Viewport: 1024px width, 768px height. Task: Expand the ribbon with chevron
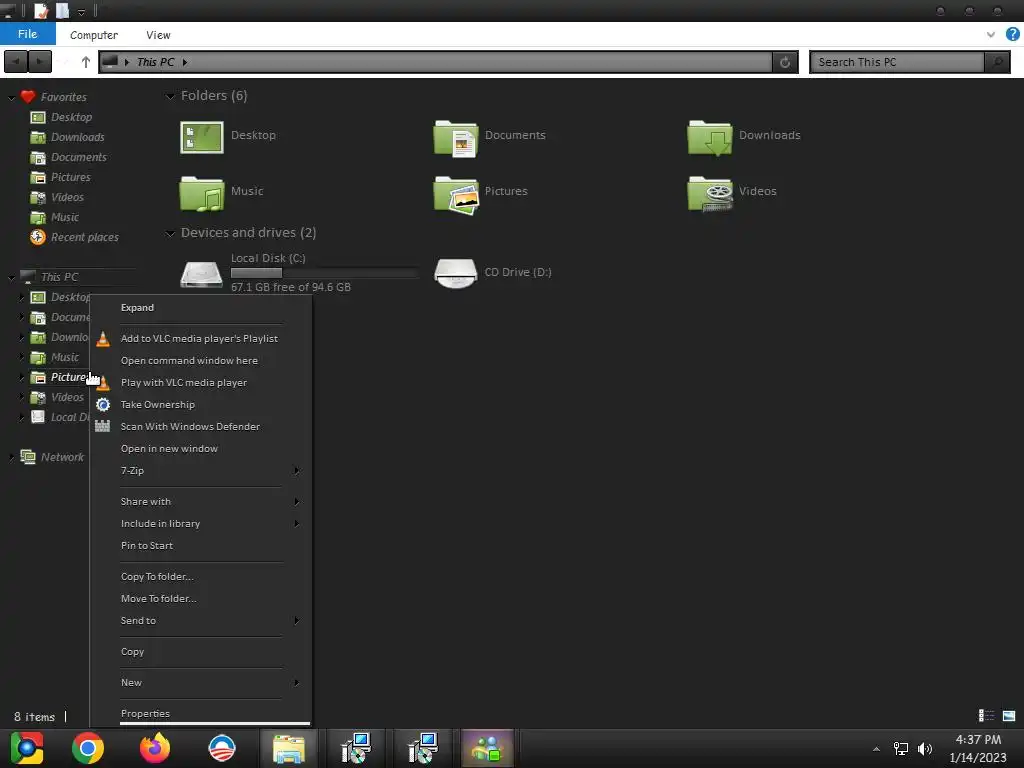coord(991,35)
